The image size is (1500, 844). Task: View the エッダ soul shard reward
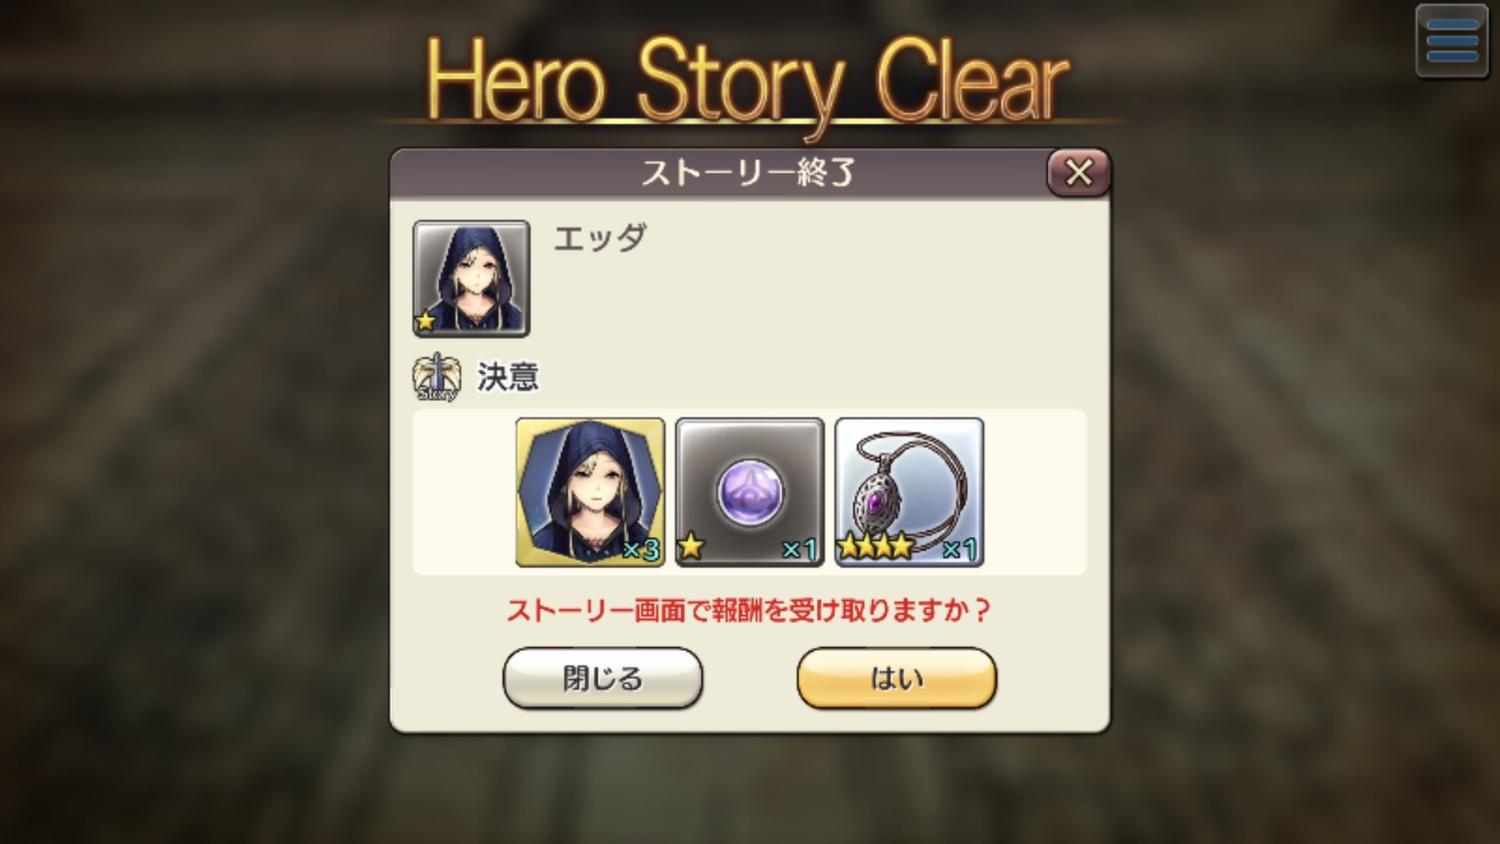pos(590,492)
